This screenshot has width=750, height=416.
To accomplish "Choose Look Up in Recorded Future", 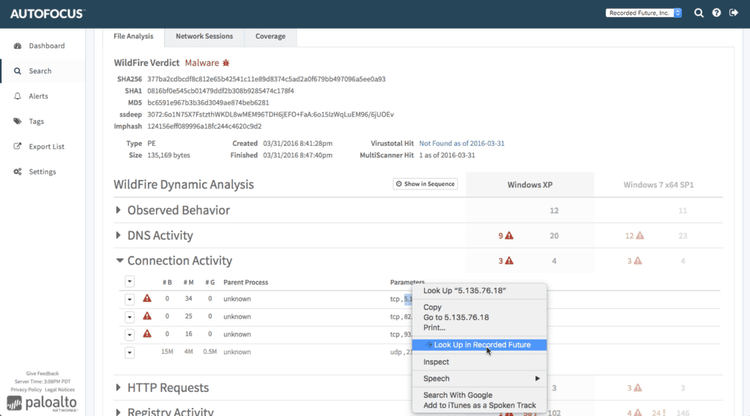I will (482, 345).
